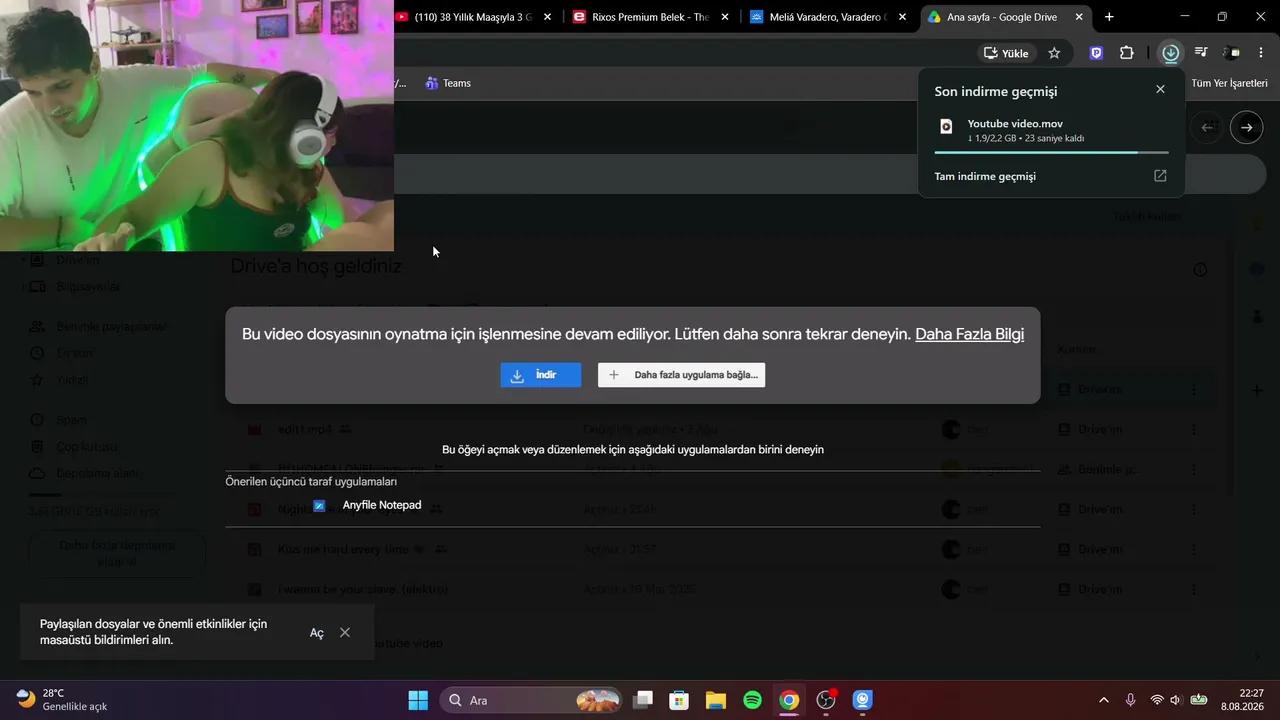1280x720 pixels.
Task: Open the blue app icon after OBS in the taskbar
Action: pos(863,700)
